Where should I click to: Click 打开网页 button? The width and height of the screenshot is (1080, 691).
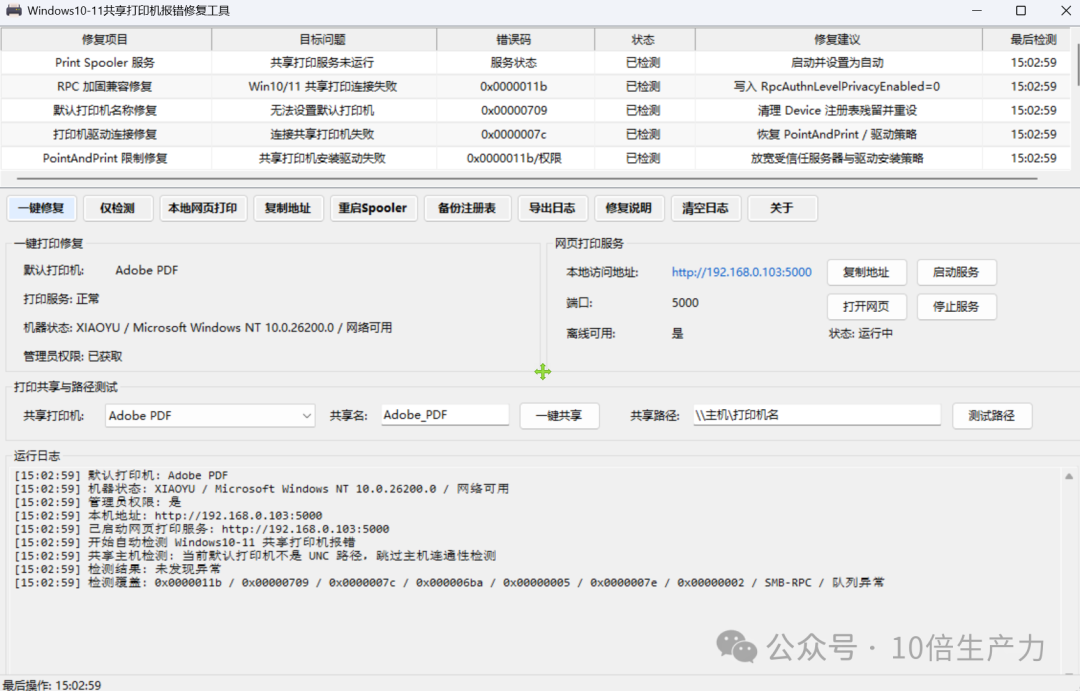click(x=866, y=307)
